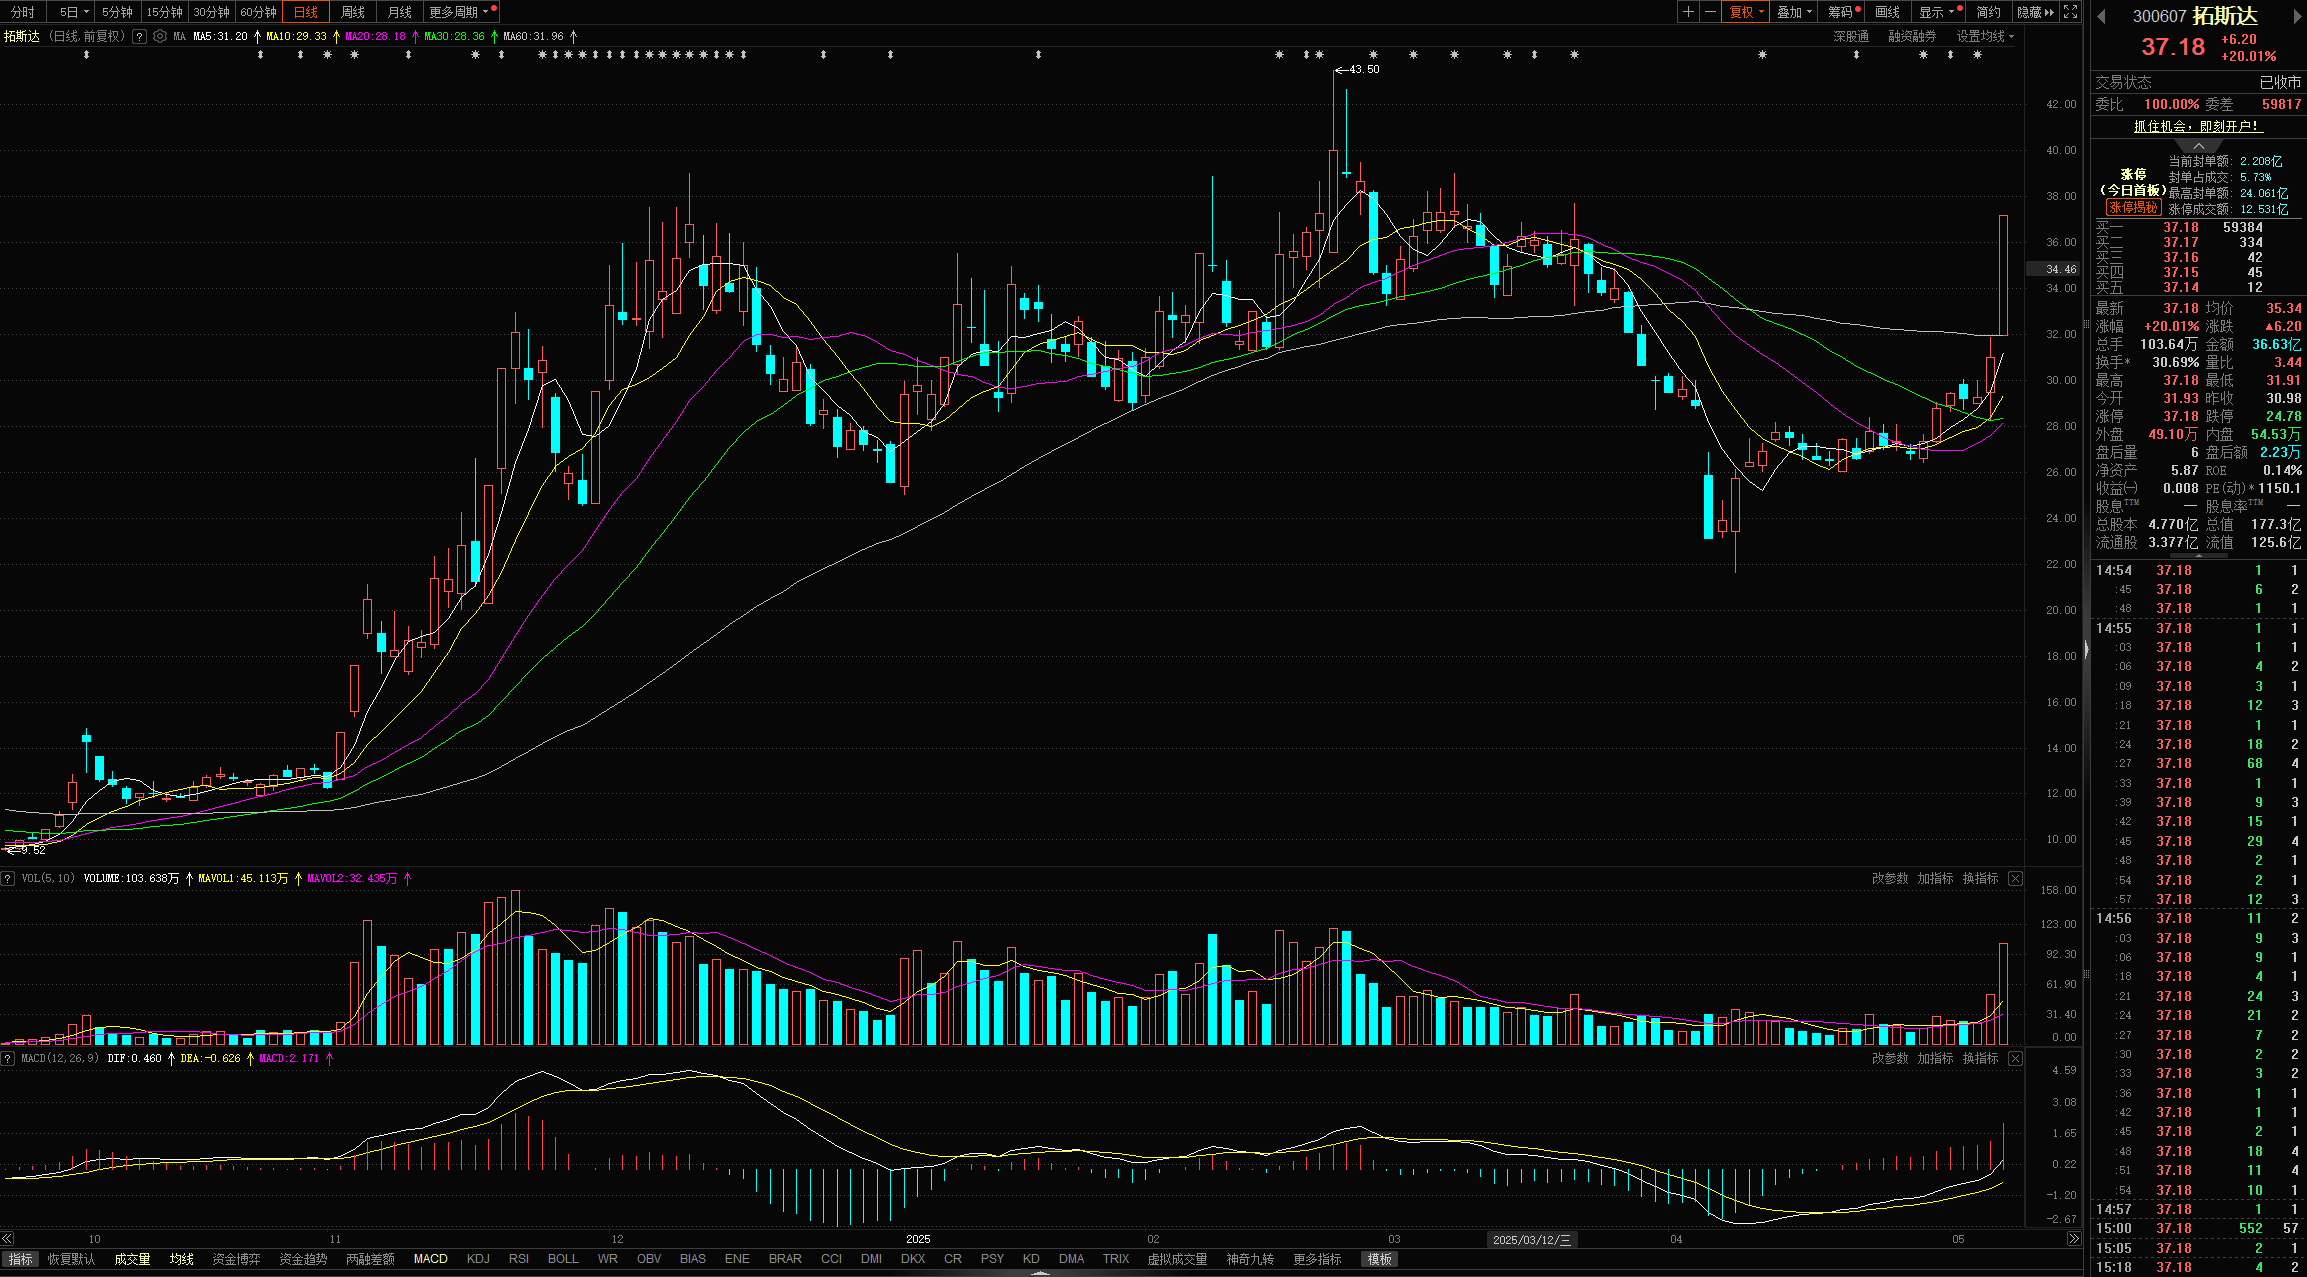The width and height of the screenshot is (2307, 1277).
Task: Expand 更多周期 period dropdown
Action: pyautogui.click(x=458, y=12)
